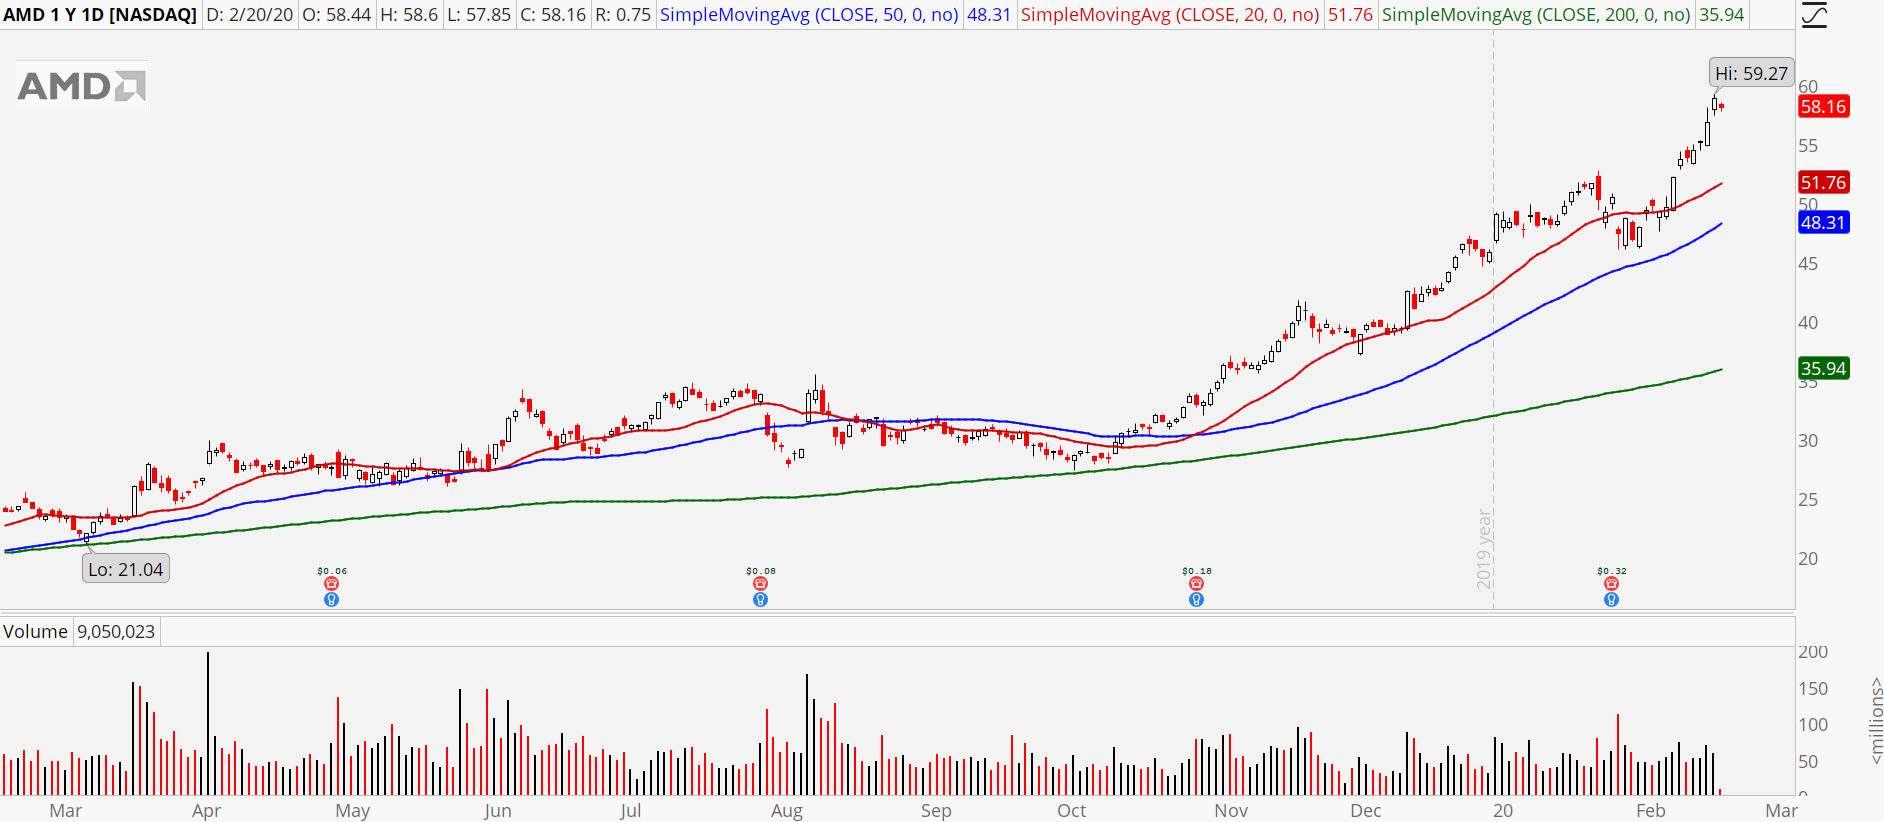Image resolution: width=1884 pixels, height=822 pixels.
Task: Click the 'Jul' label on the time axis
Action: pyautogui.click(x=630, y=811)
